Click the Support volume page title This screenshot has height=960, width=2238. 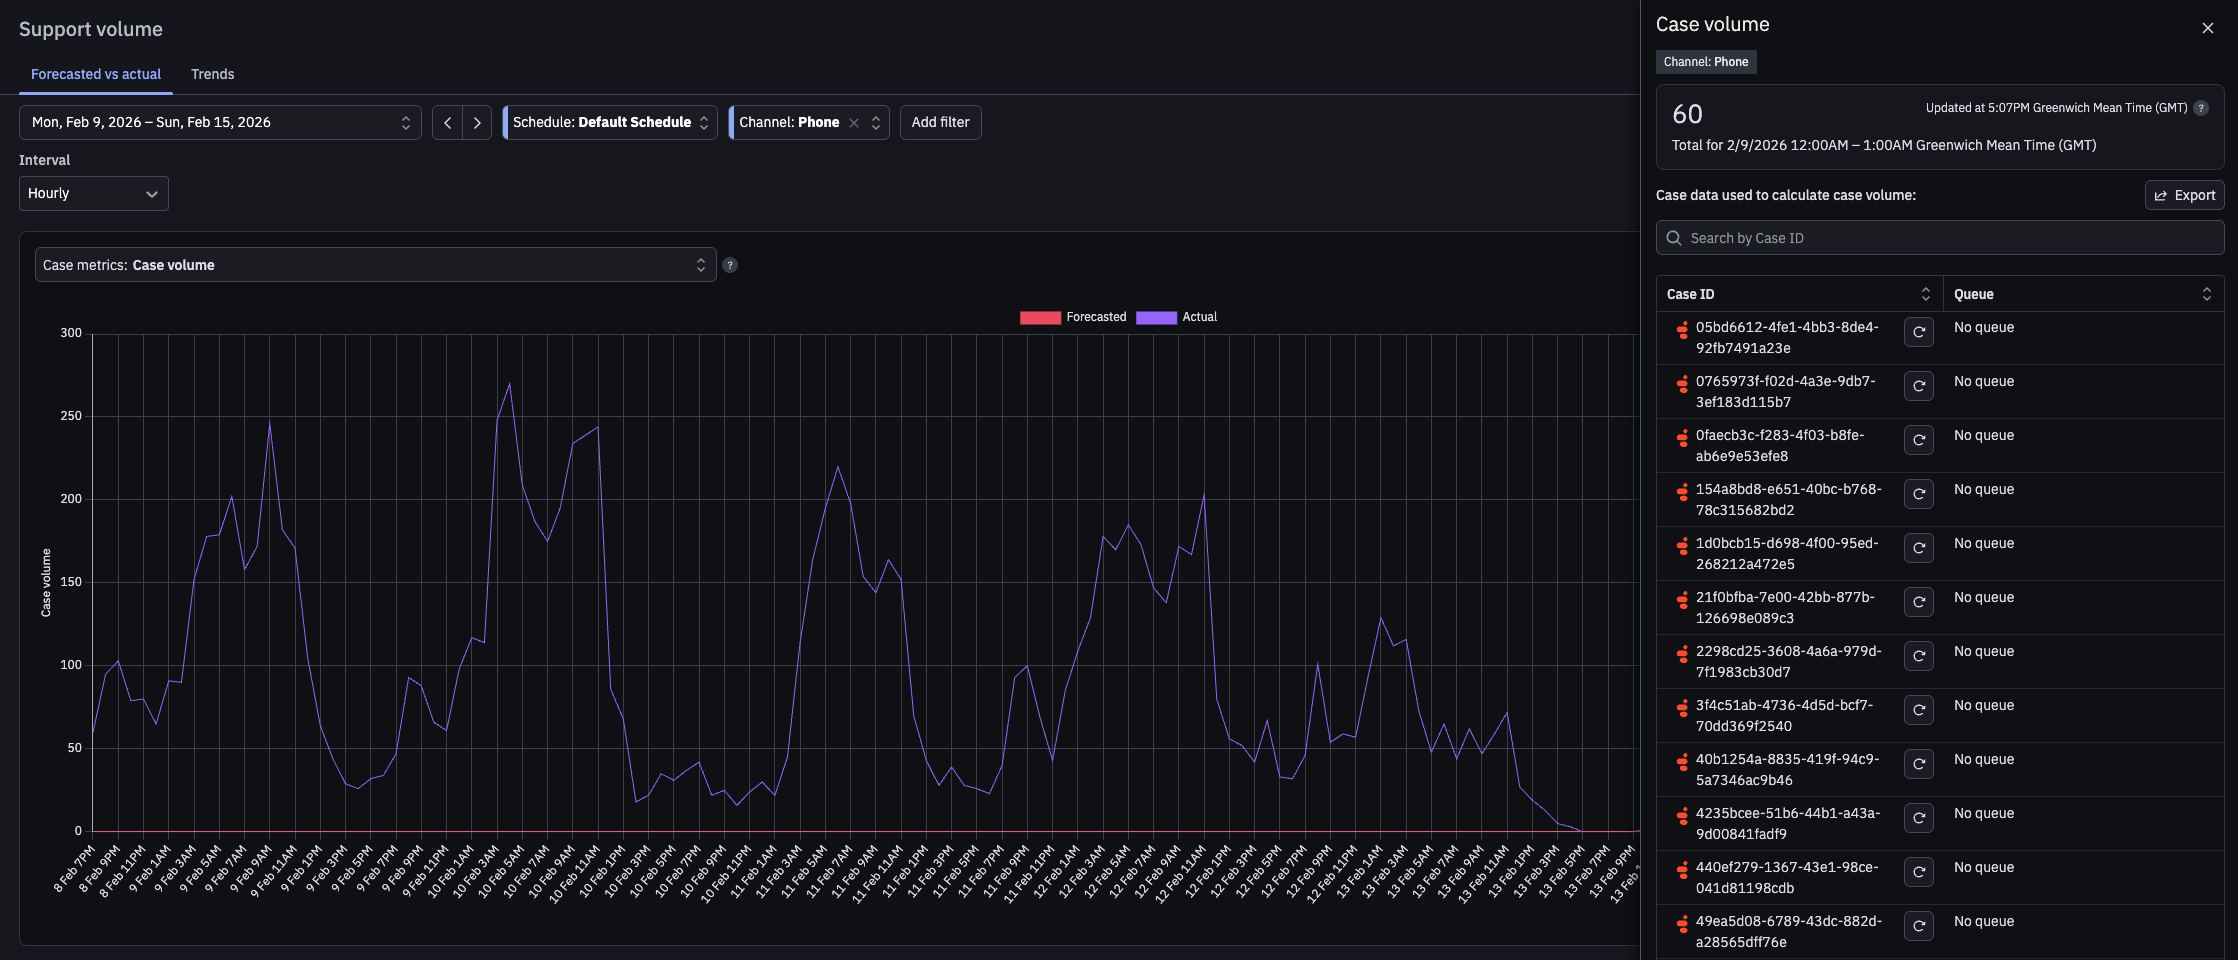pos(91,30)
